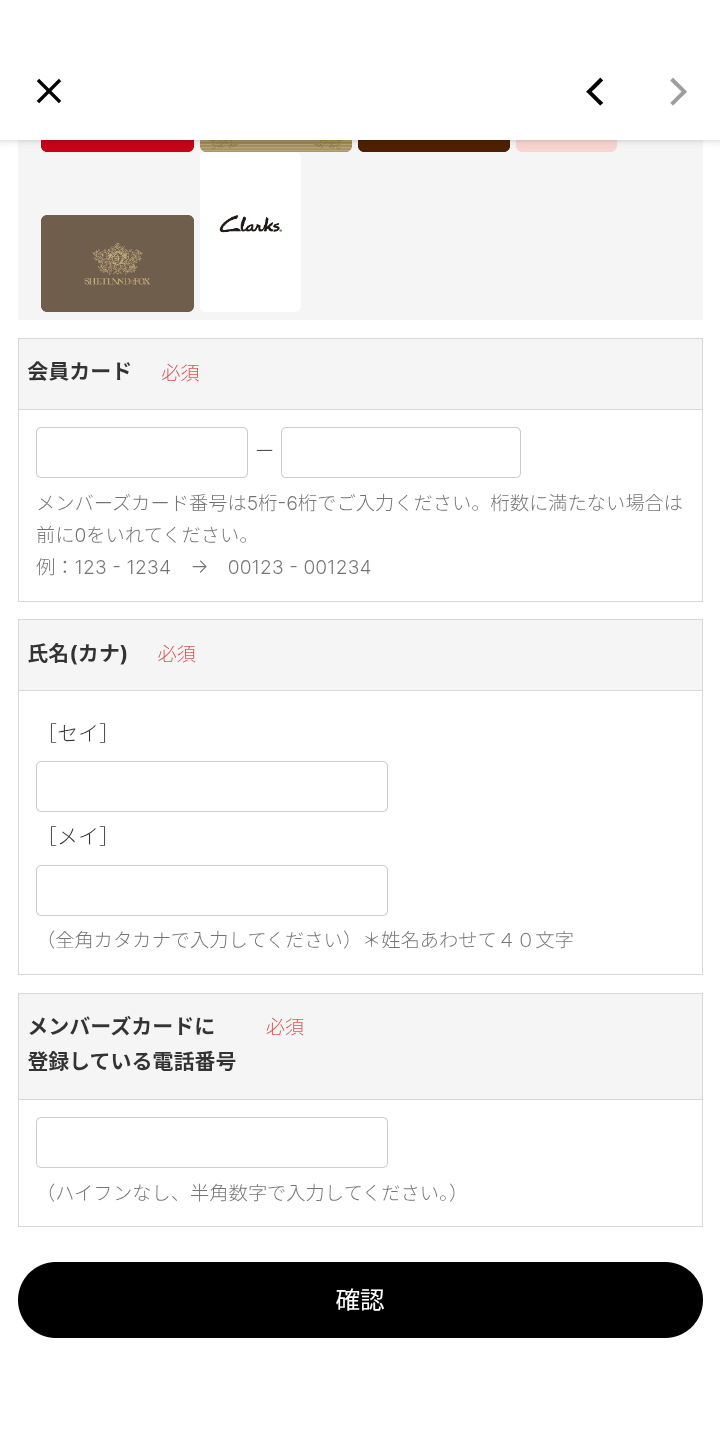Tap the 必須 label beside 会員カード

click(180, 372)
